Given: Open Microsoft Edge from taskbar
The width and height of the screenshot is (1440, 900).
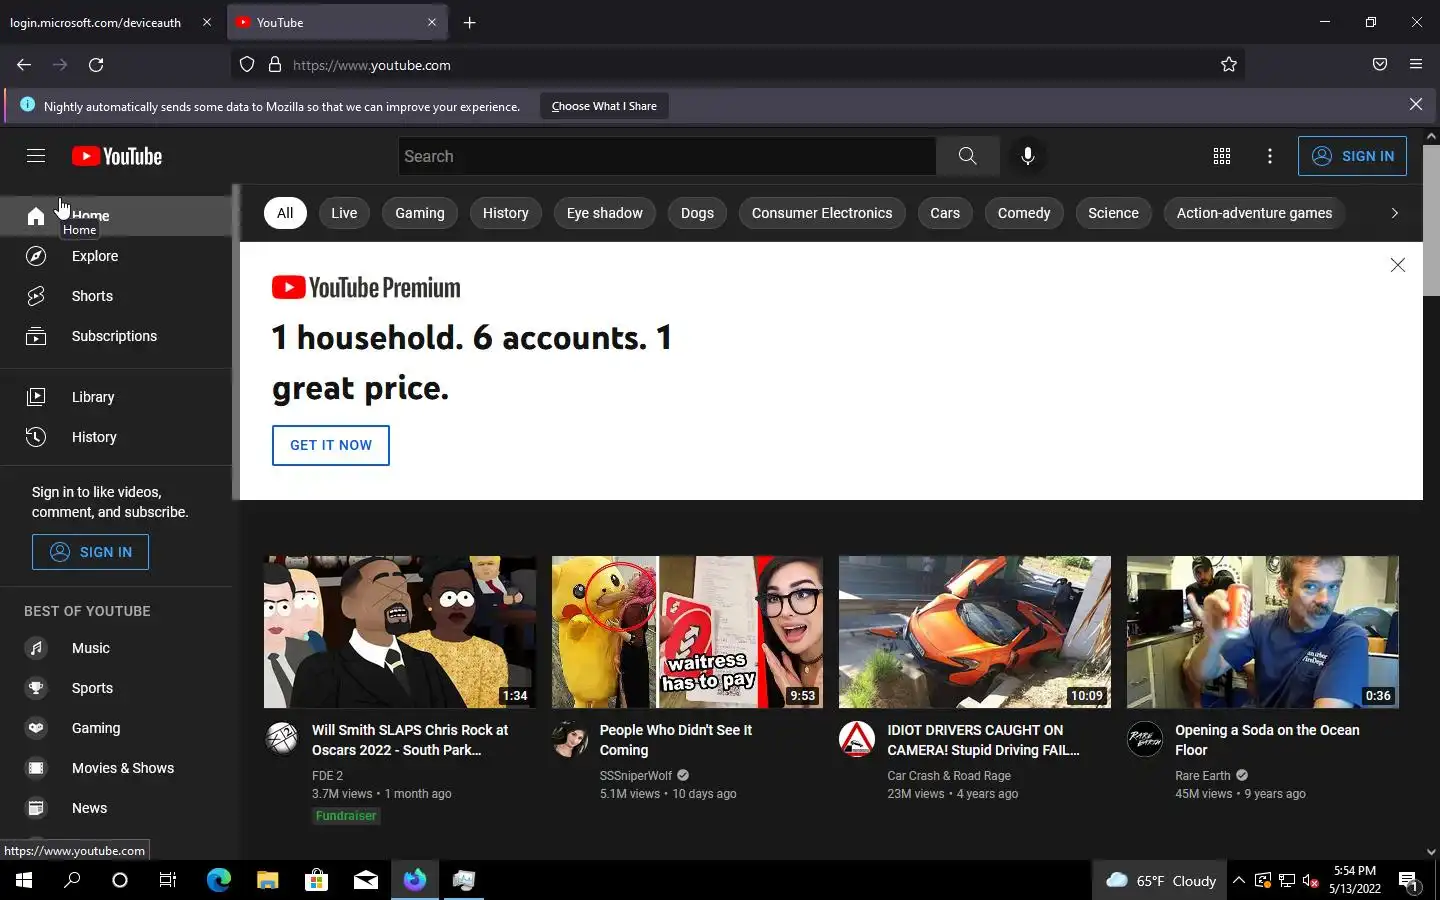Looking at the screenshot, I should pos(219,880).
